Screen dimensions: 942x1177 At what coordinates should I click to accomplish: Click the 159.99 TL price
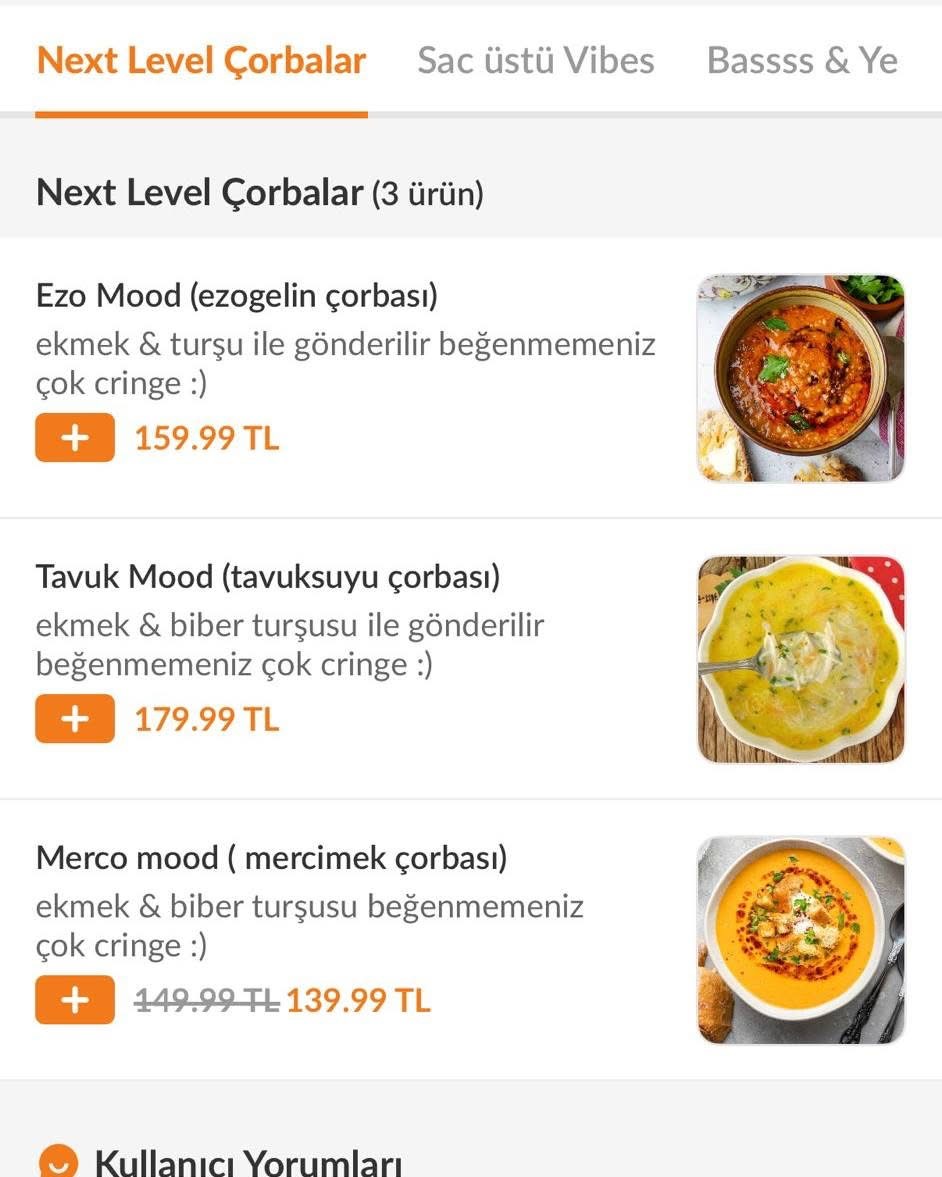point(207,439)
